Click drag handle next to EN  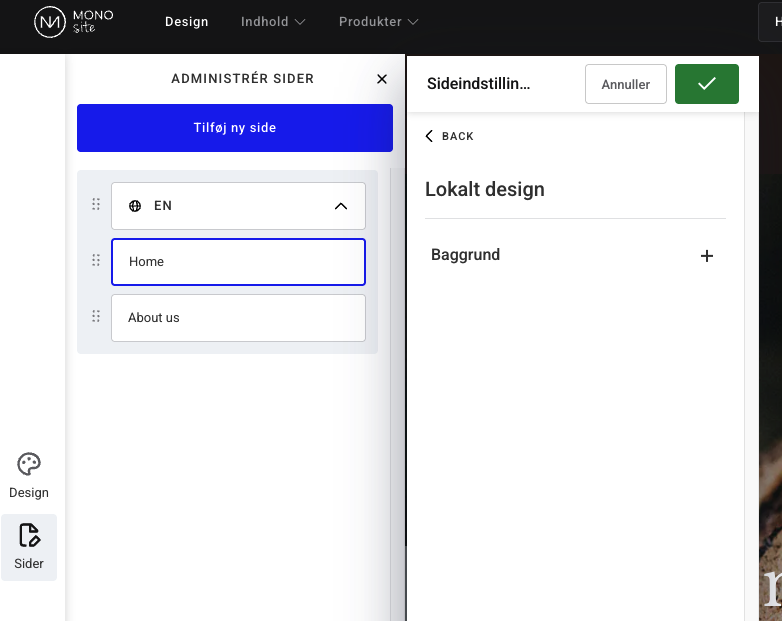[96, 205]
